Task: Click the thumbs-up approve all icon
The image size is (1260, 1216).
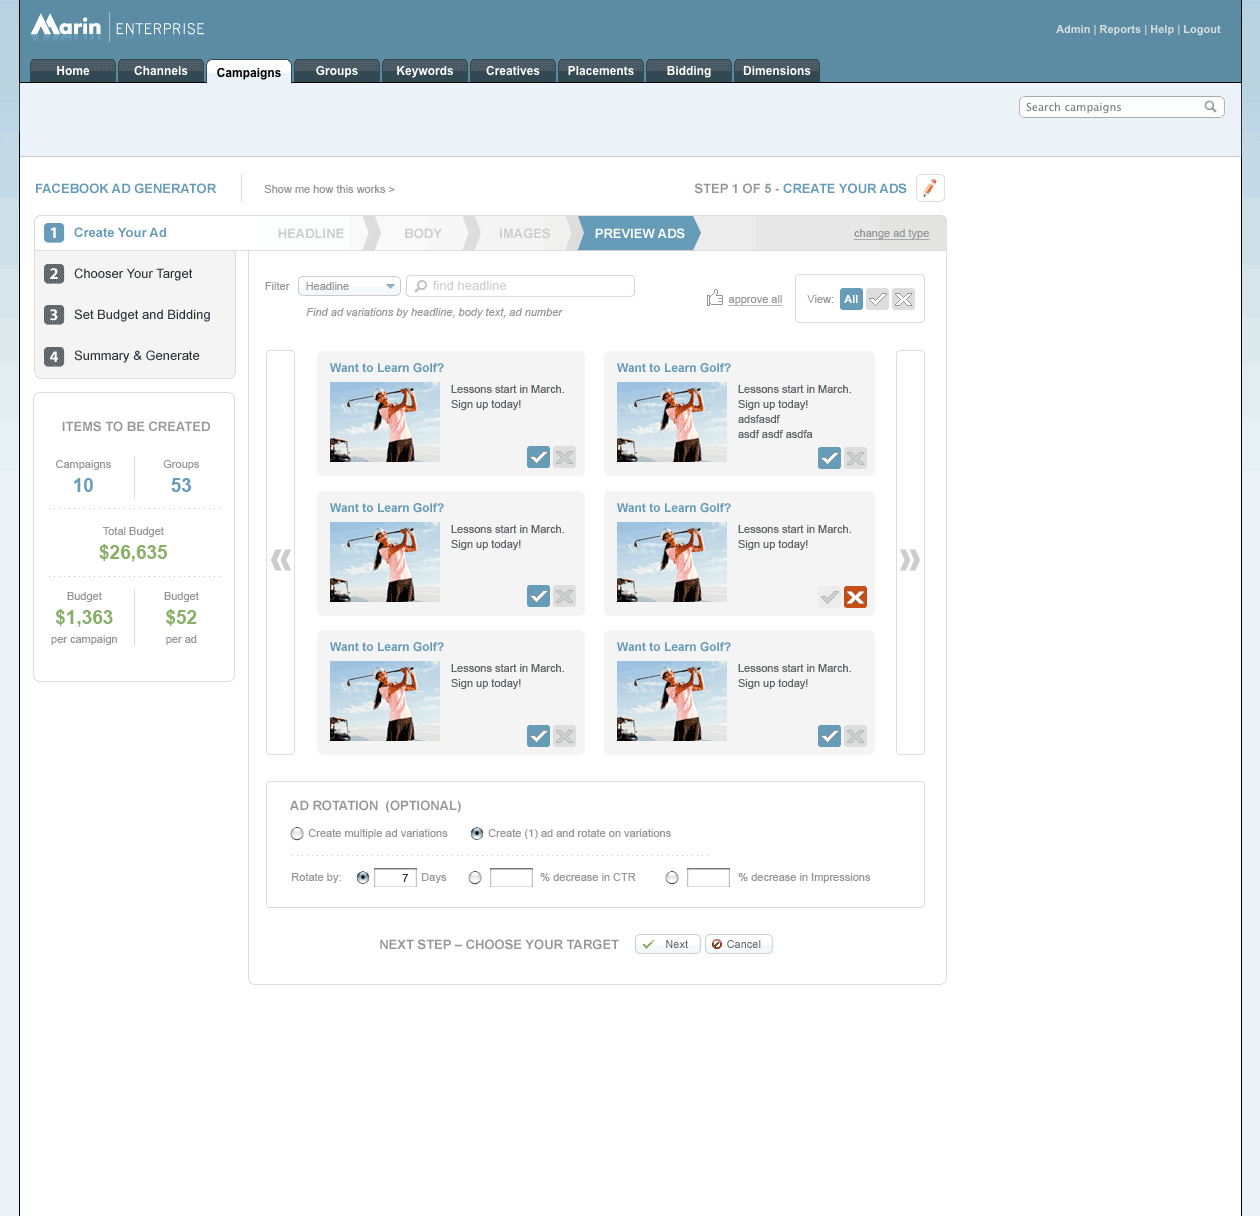Action: click(x=714, y=298)
